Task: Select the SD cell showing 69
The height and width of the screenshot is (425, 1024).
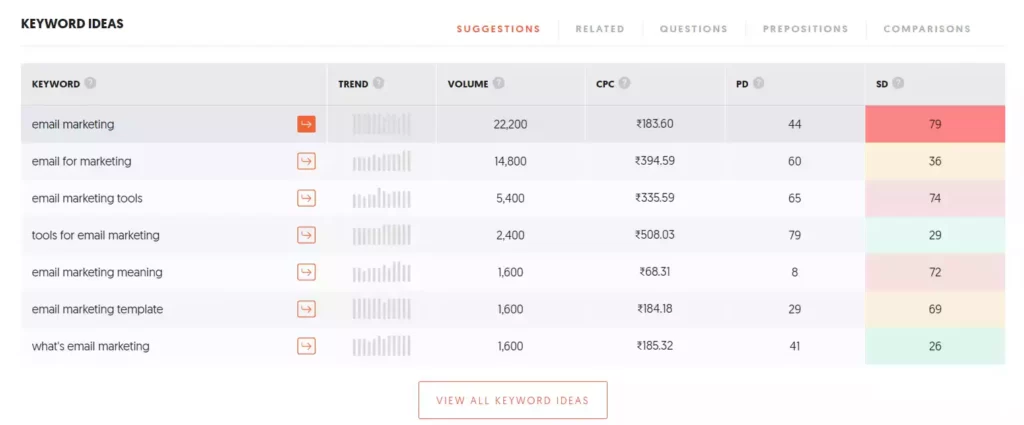Action: 935,309
